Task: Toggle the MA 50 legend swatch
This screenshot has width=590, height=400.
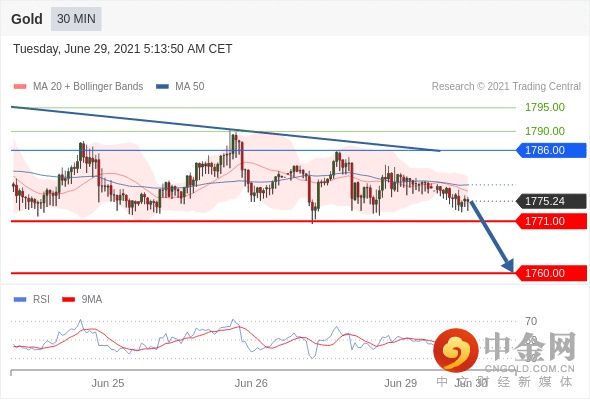Action: point(162,87)
